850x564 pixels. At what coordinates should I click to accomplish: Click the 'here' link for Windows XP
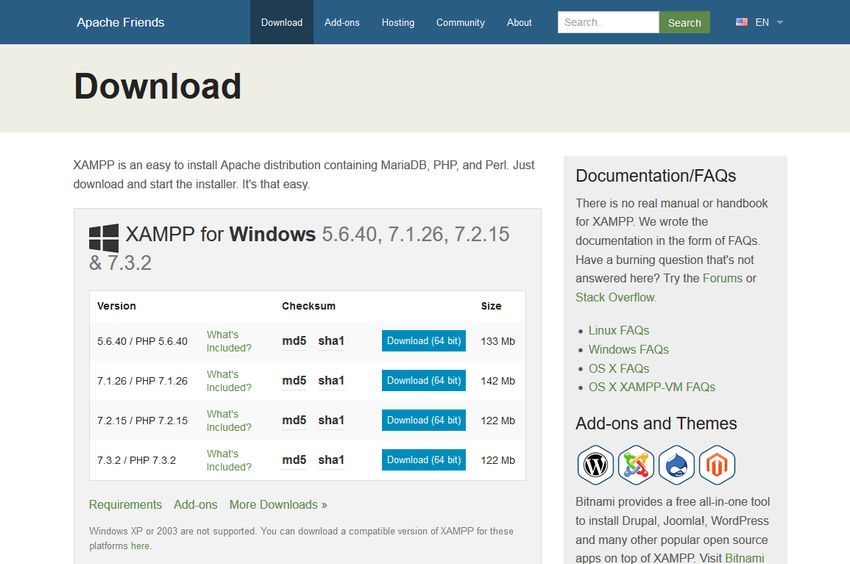pos(140,546)
